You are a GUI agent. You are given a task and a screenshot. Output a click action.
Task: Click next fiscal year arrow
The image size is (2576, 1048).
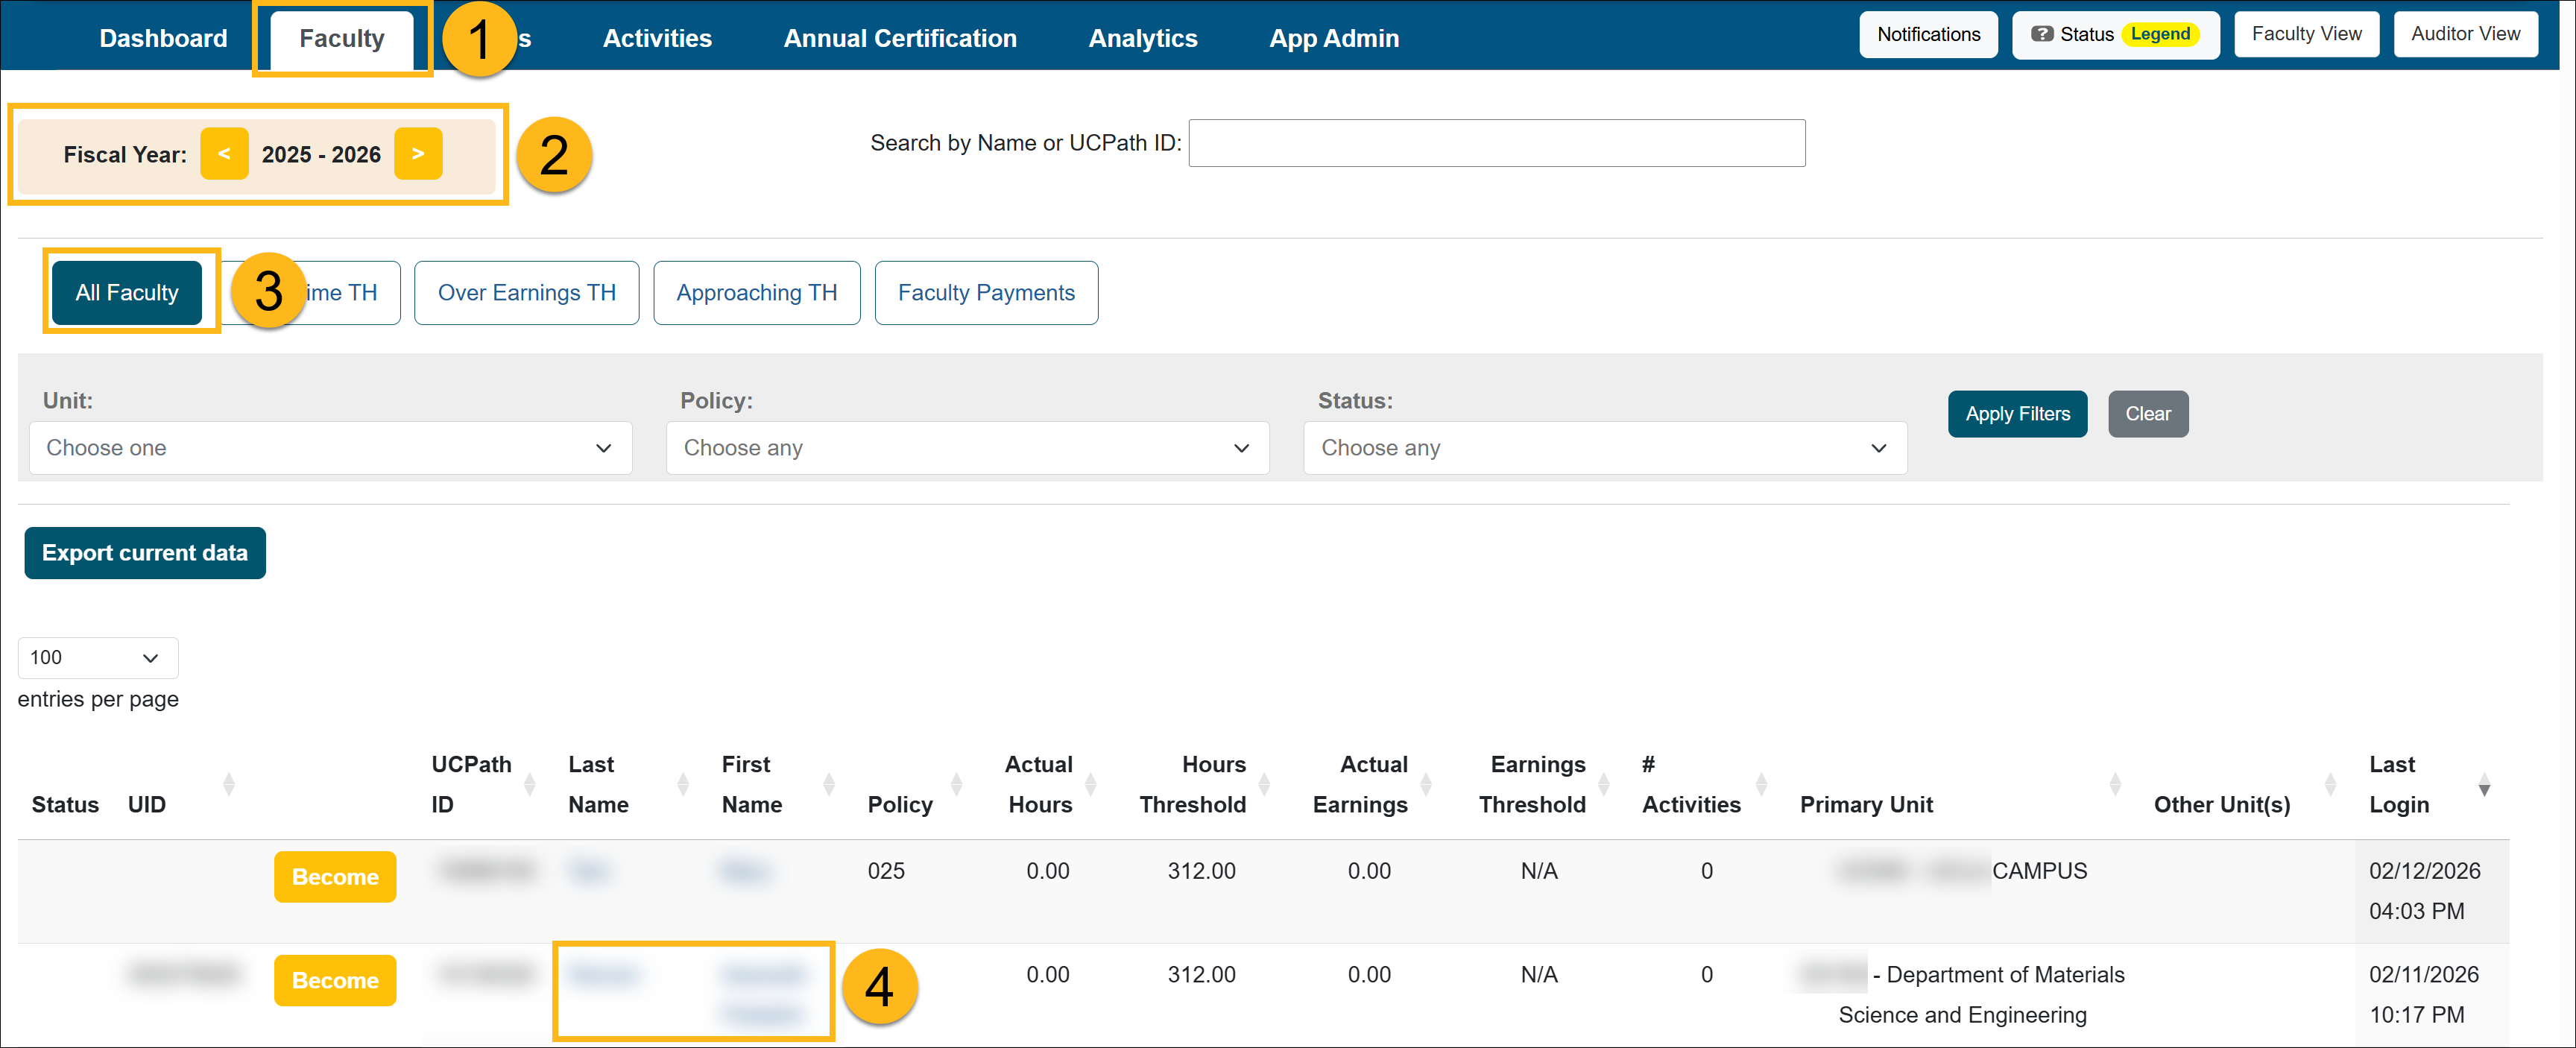[418, 154]
